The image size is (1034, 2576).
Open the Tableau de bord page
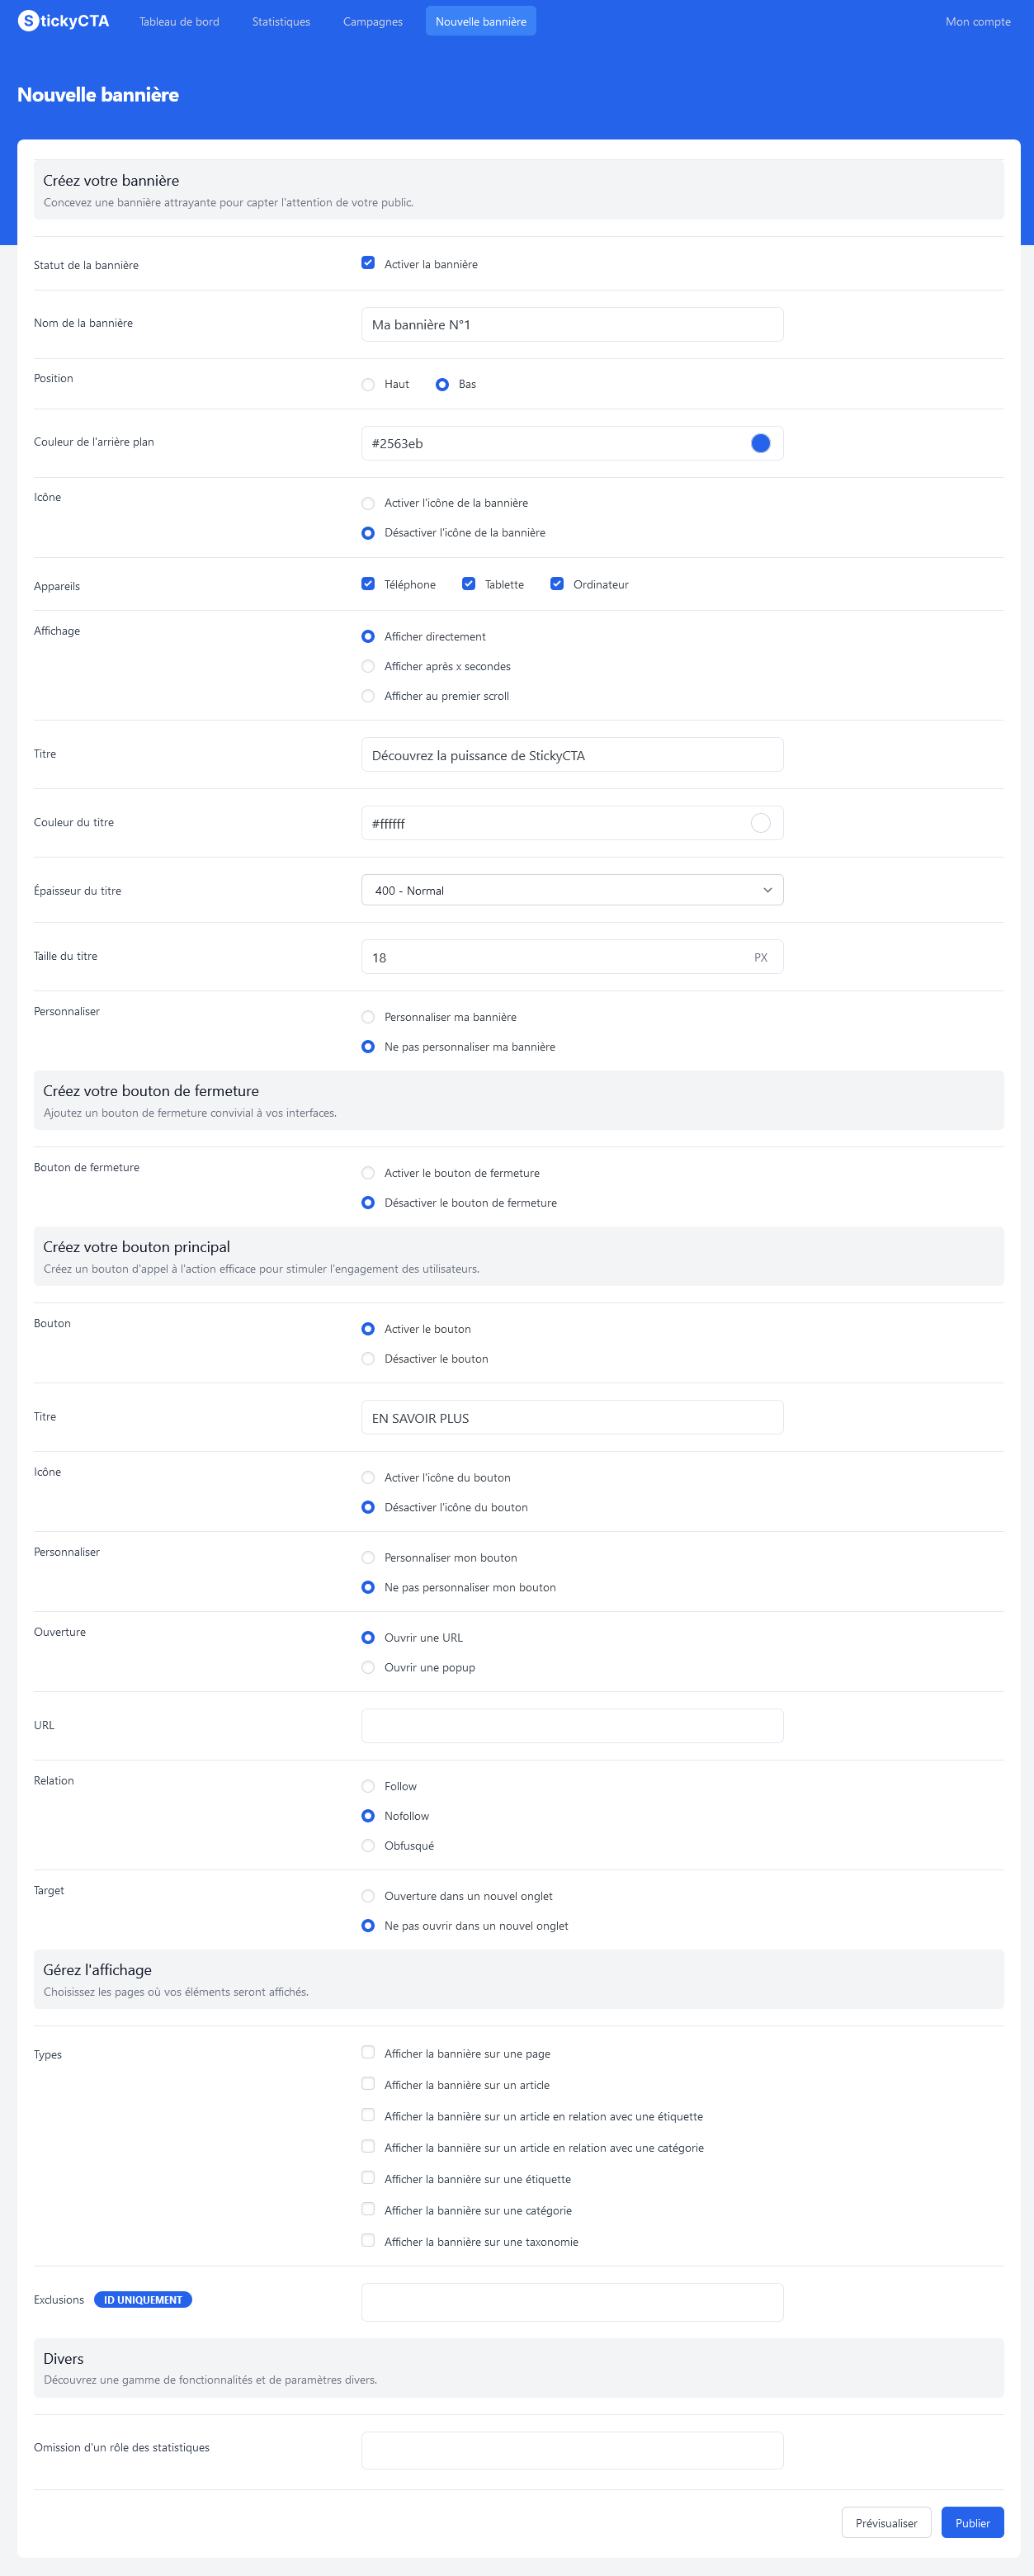coord(179,21)
